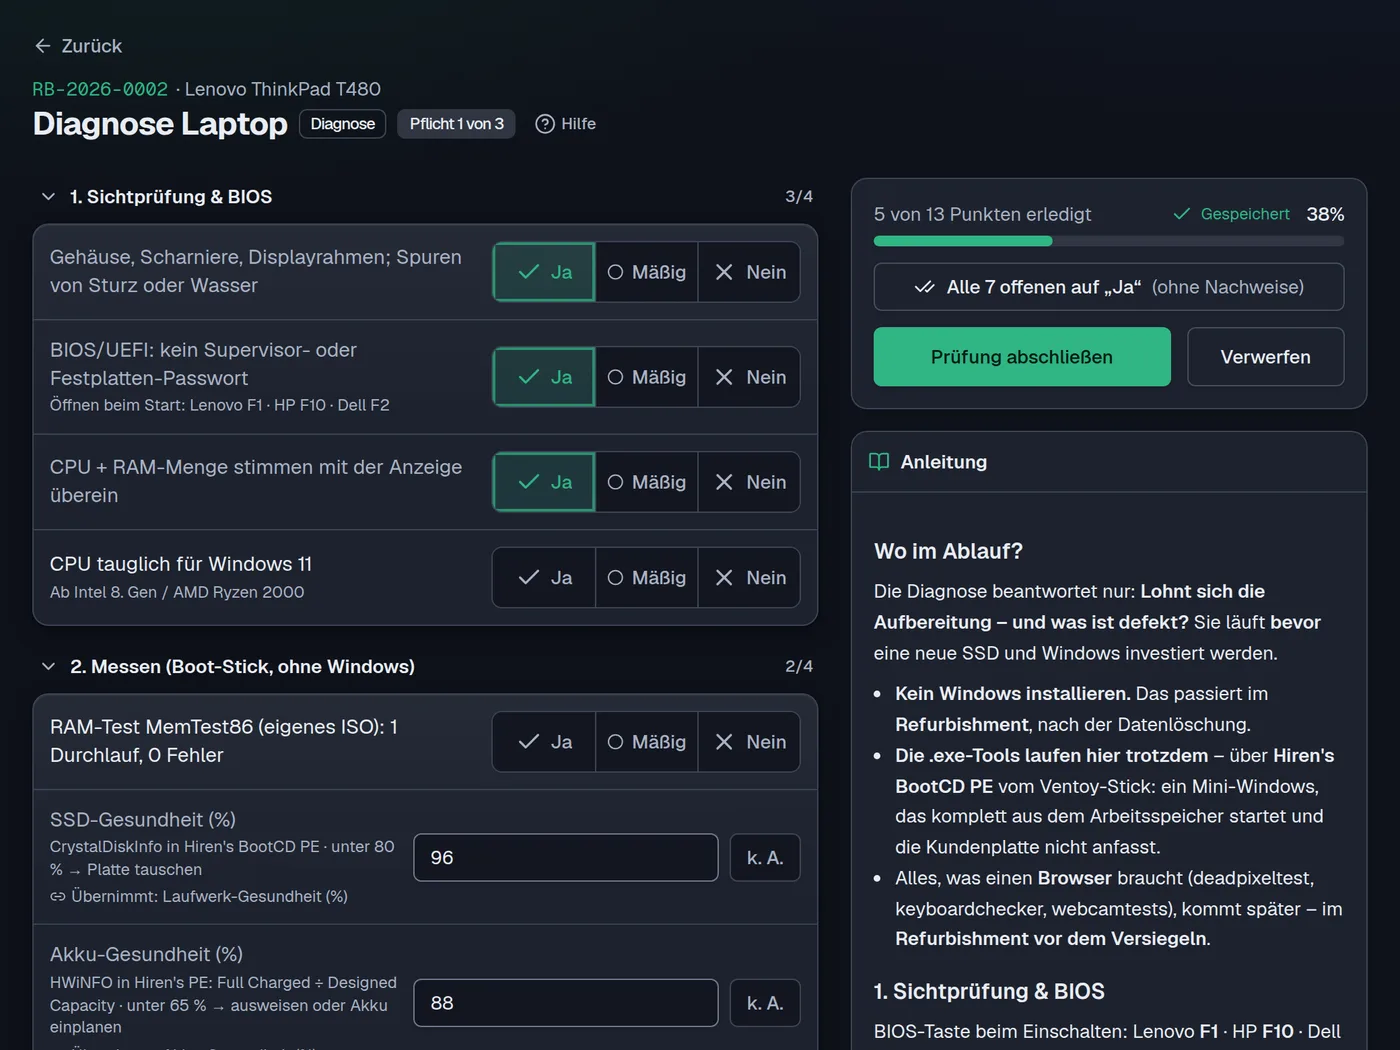Mark Gehäuse check as Mäßig
This screenshot has width=1400, height=1050.
click(647, 272)
